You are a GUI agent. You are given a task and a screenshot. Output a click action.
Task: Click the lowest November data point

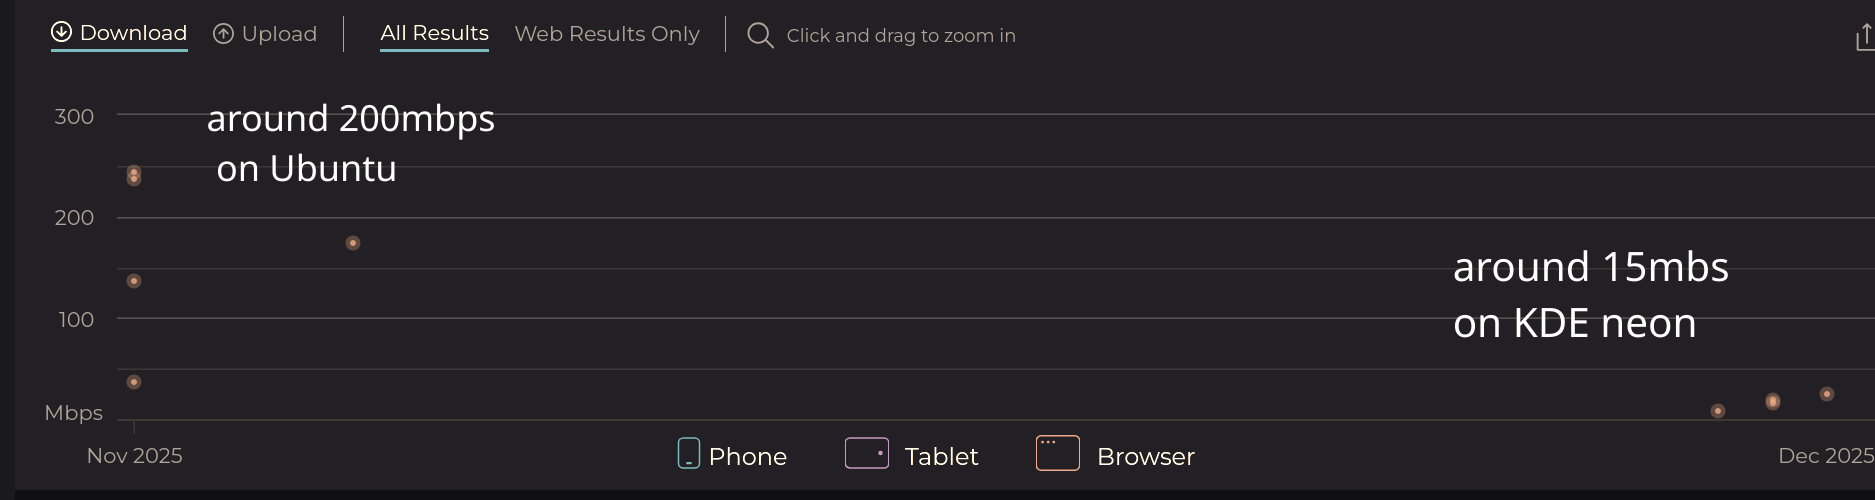tap(134, 382)
